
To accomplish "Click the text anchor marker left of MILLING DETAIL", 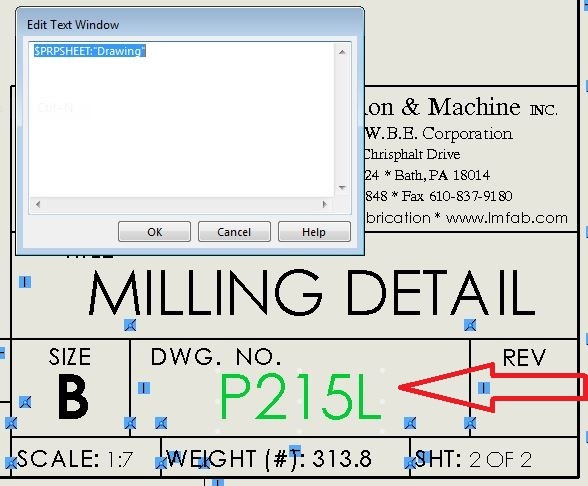I will coord(25,282).
